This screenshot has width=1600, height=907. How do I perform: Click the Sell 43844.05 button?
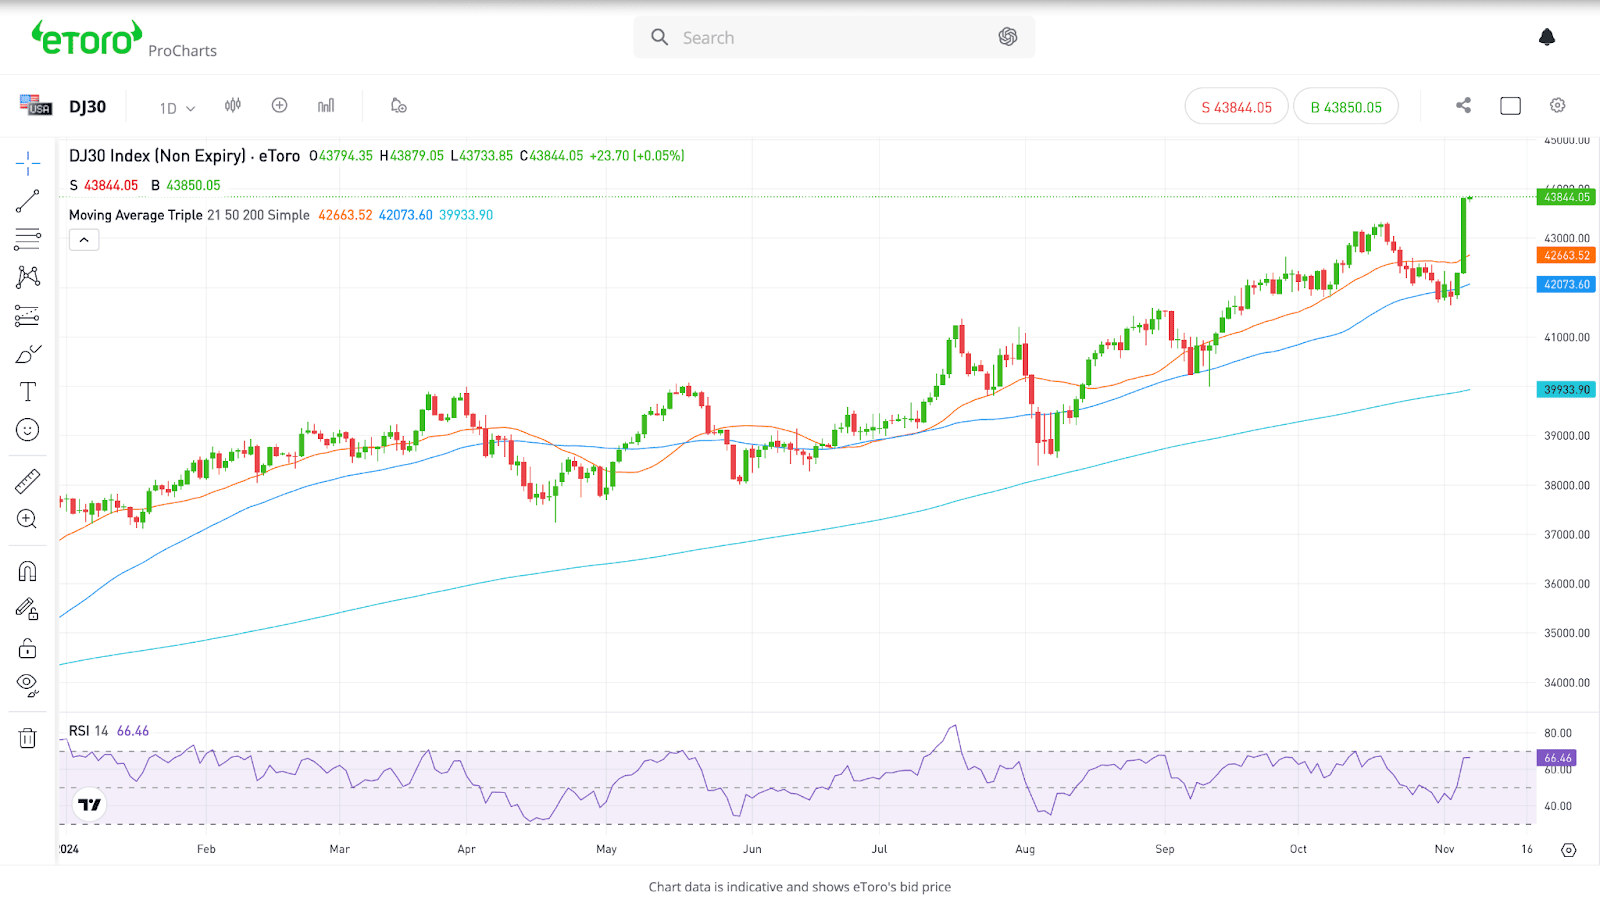(1236, 107)
